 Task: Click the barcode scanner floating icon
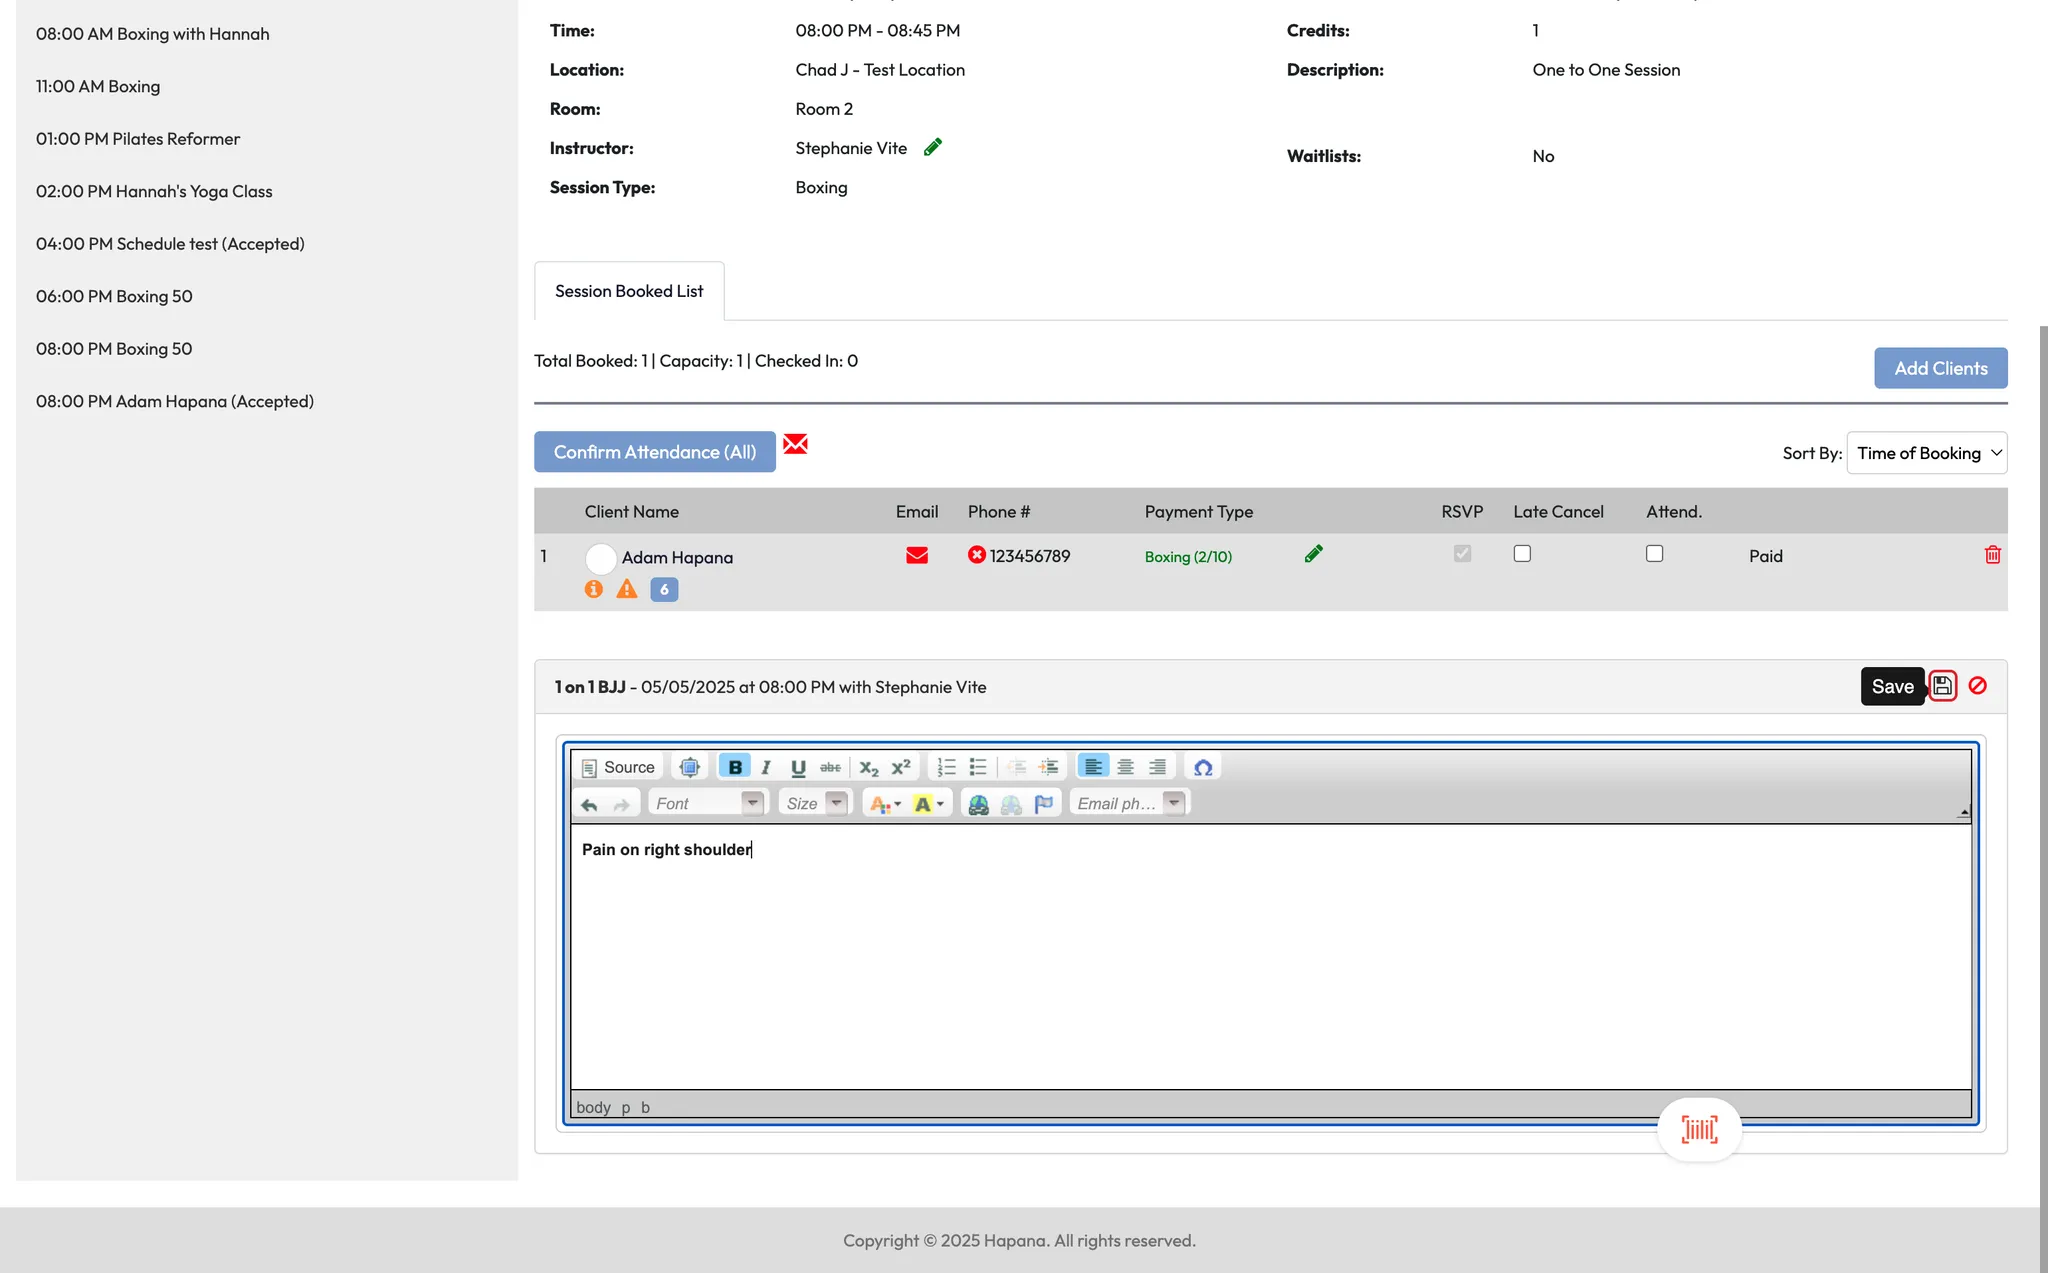1699,1130
